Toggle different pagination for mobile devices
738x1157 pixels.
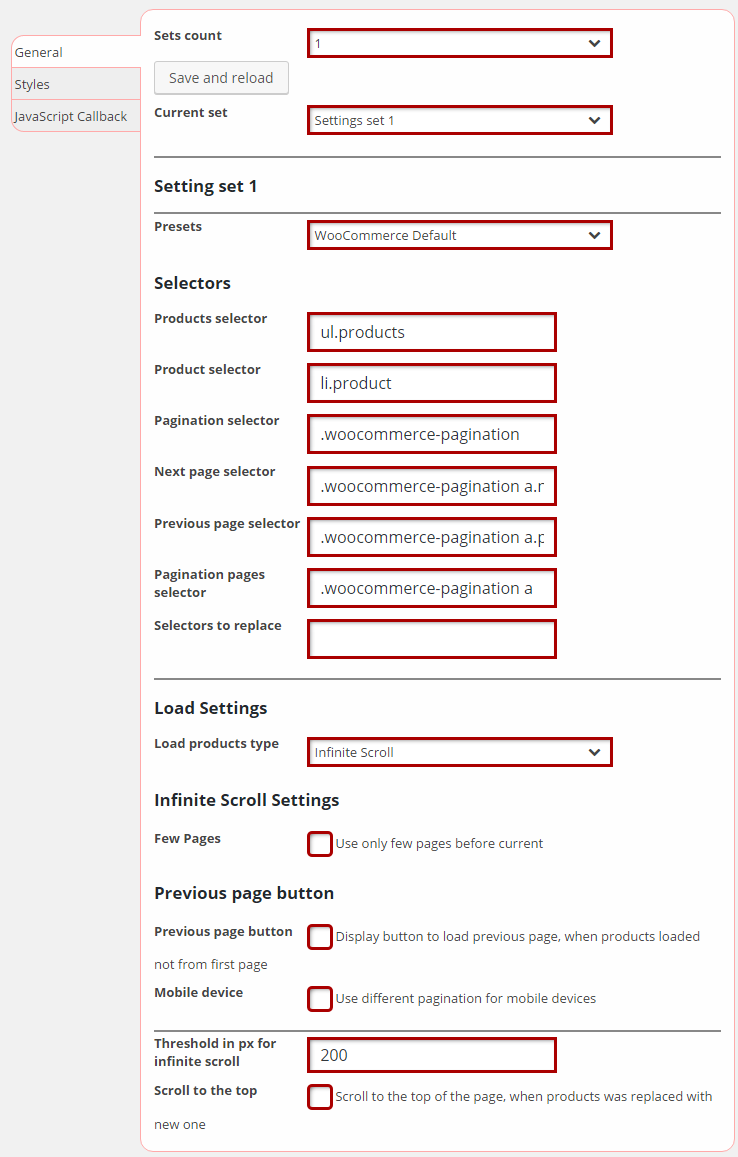(x=320, y=999)
